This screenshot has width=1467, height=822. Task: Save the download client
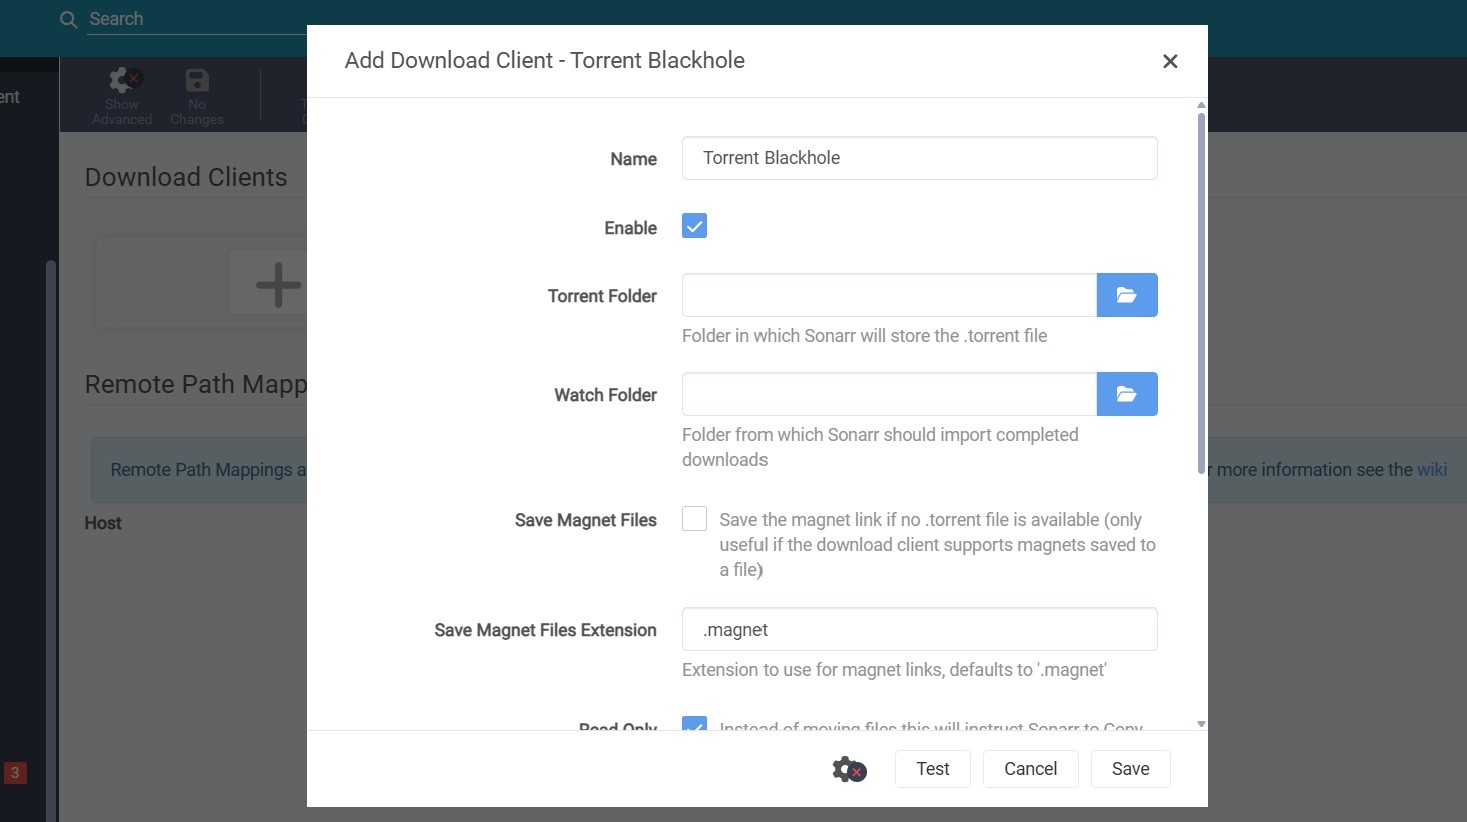point(1130,769)
